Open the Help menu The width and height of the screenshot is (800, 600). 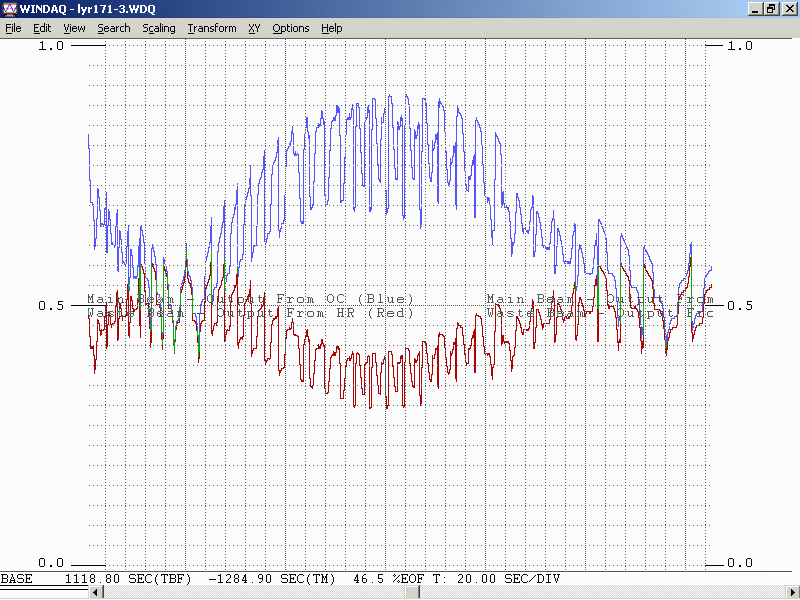(x=331, y=28)
